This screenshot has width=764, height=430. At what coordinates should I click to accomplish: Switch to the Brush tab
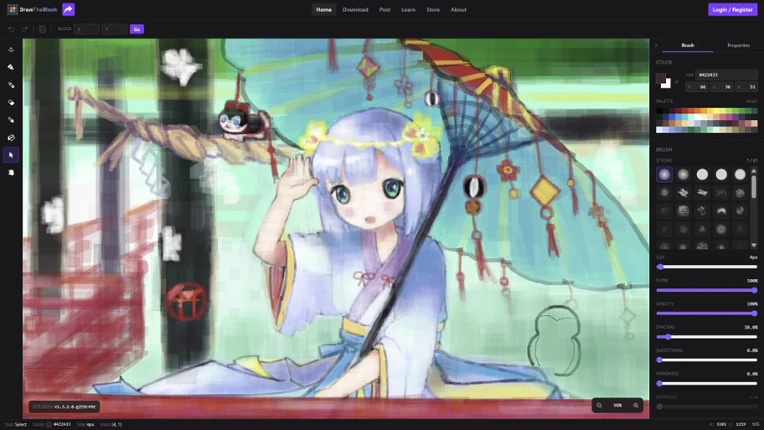[x=688, y=45]
